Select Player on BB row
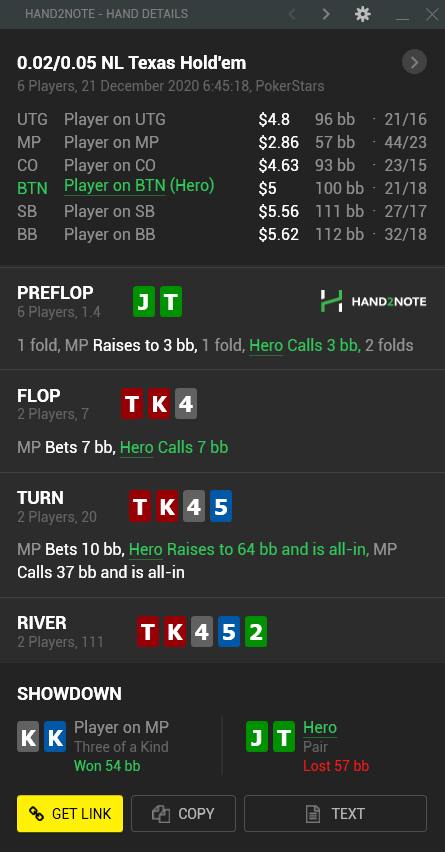This screenshot has height=852, width=445. [222, 234]
